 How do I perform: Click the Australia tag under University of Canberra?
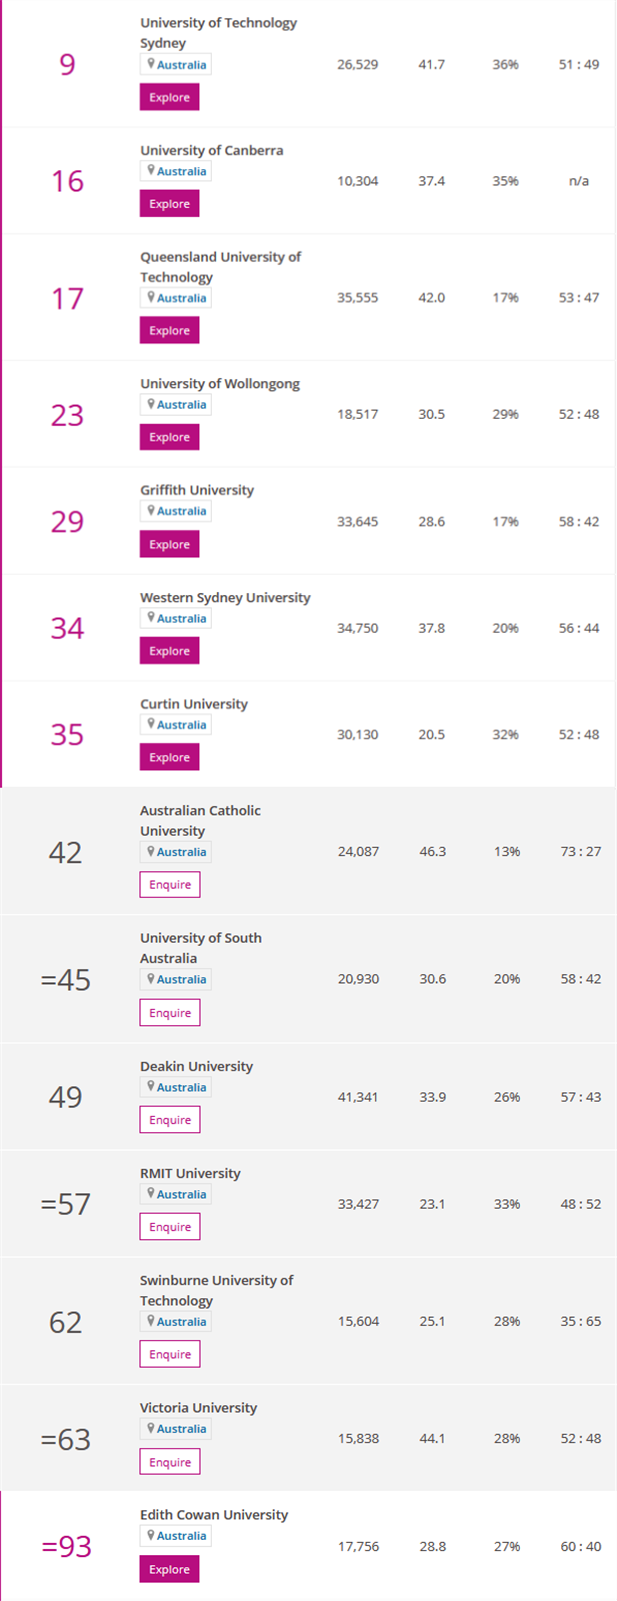pos(176,171)
